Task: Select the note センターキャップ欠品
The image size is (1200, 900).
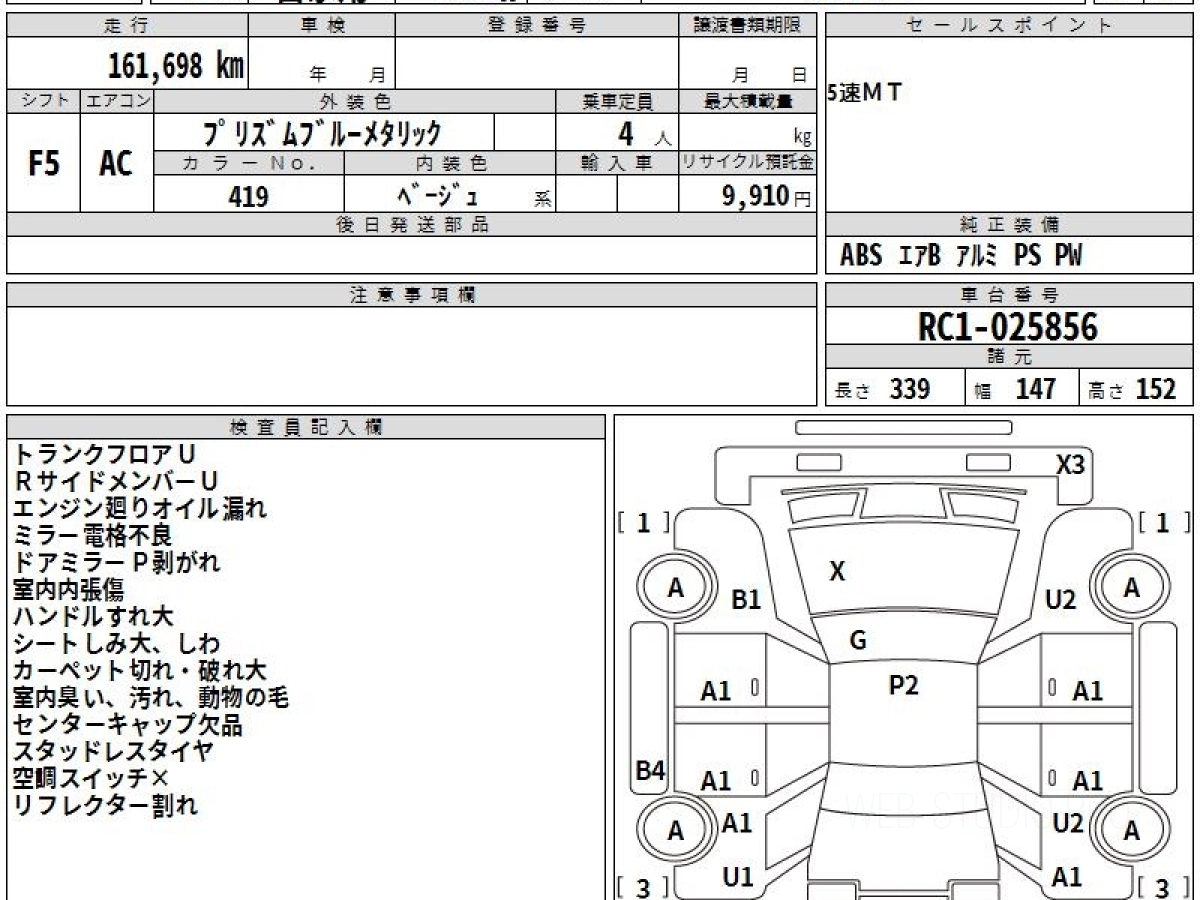Action: coord(128,725)
